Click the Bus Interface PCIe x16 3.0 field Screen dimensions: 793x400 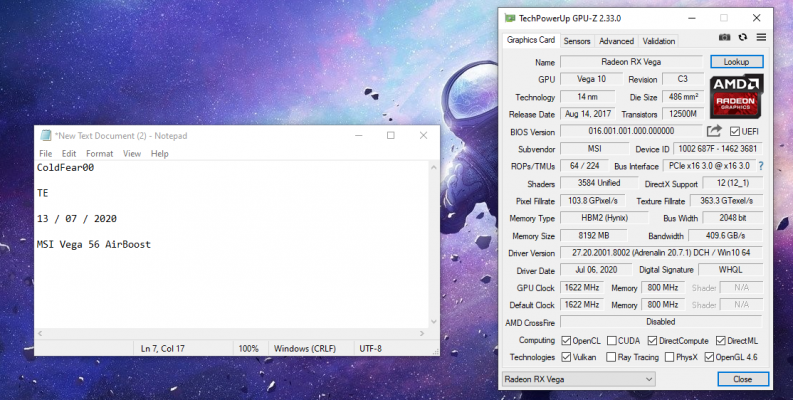coord(709,166)
